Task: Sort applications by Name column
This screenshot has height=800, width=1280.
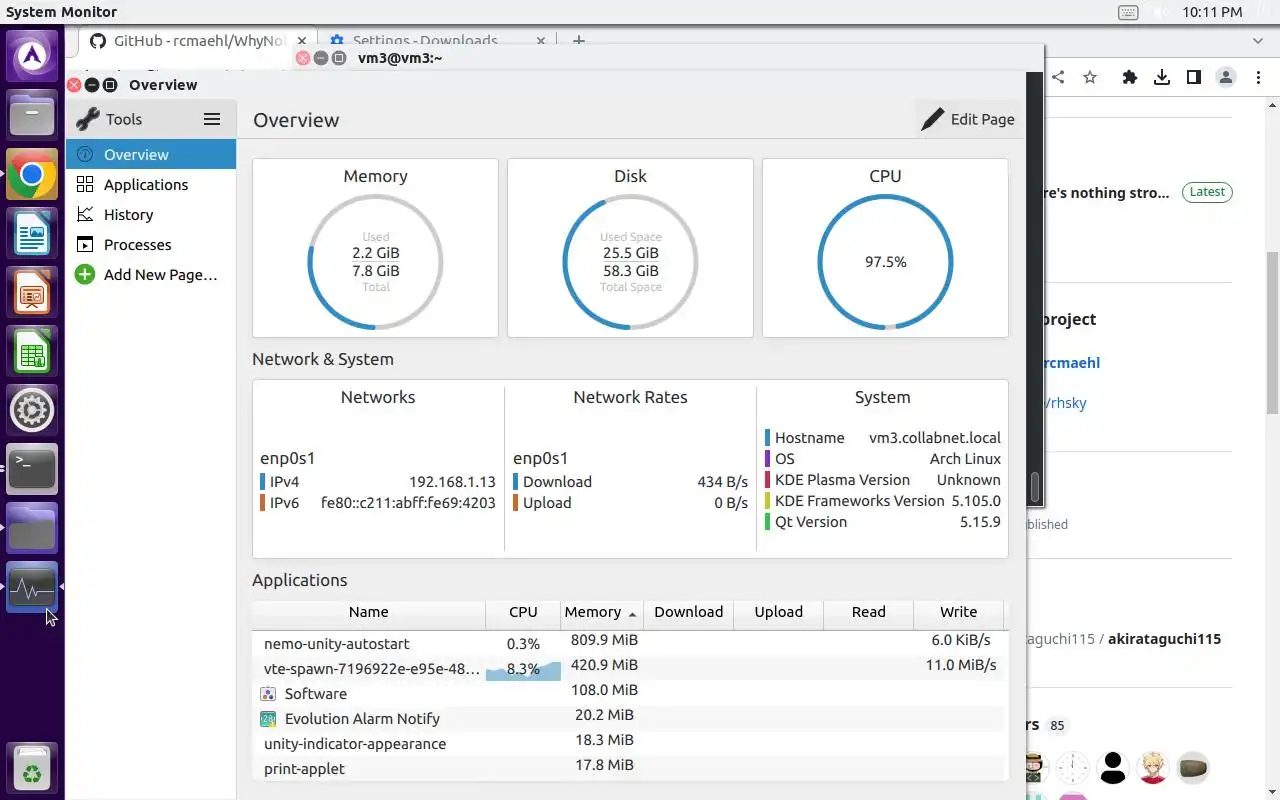Action: tap(368, 612)
